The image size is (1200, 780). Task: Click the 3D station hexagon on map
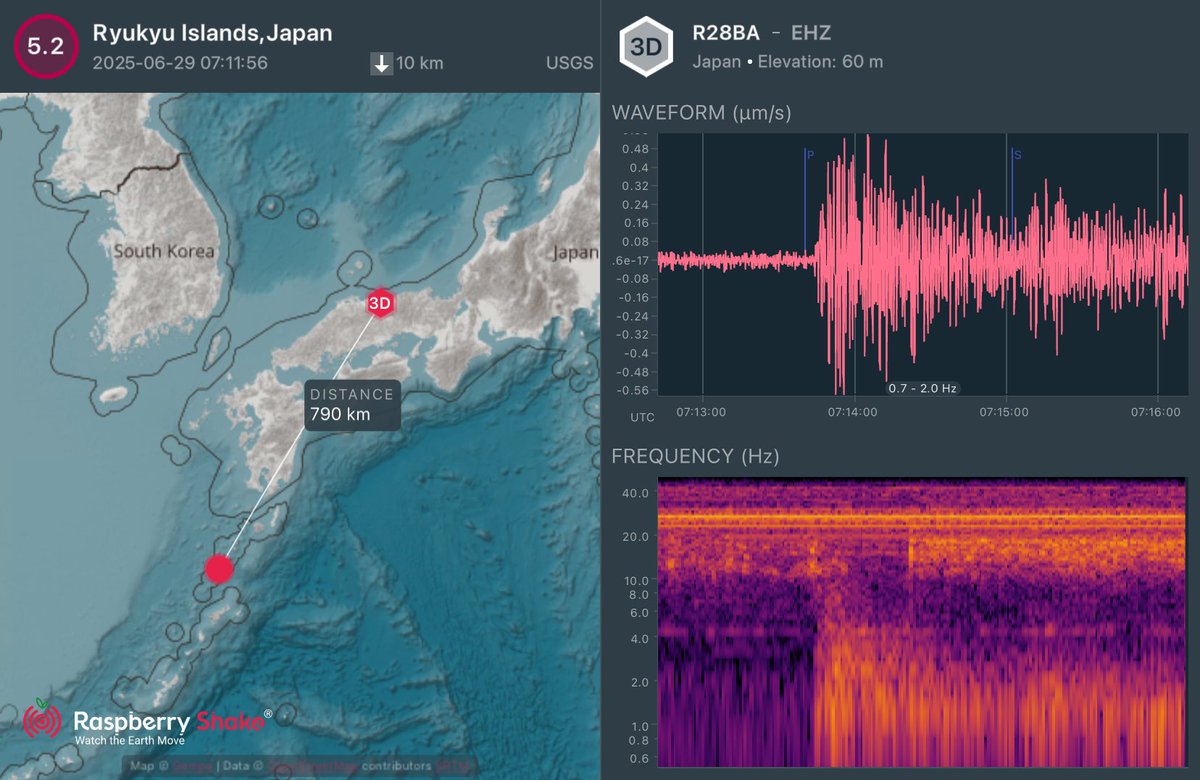click(379, 303)
